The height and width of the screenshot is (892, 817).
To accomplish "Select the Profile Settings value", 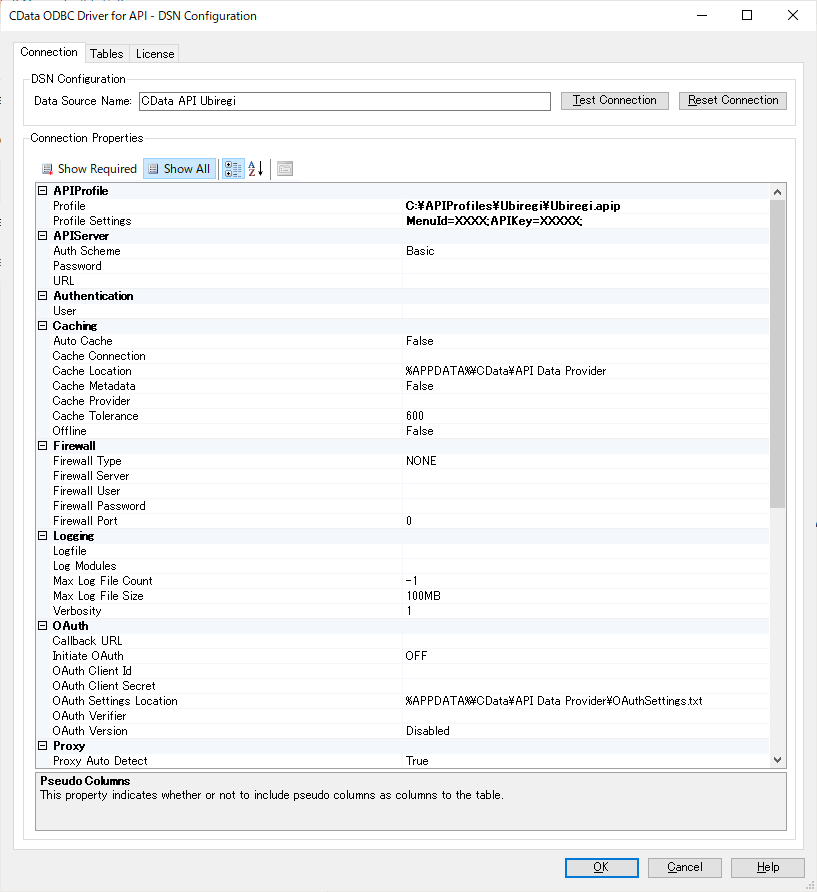I will coord(494,221).
